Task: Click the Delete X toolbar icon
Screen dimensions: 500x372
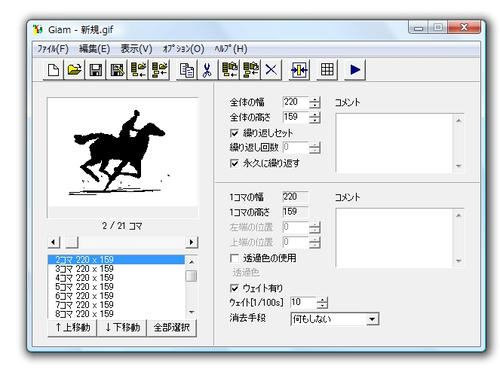Action: point(271,70)
